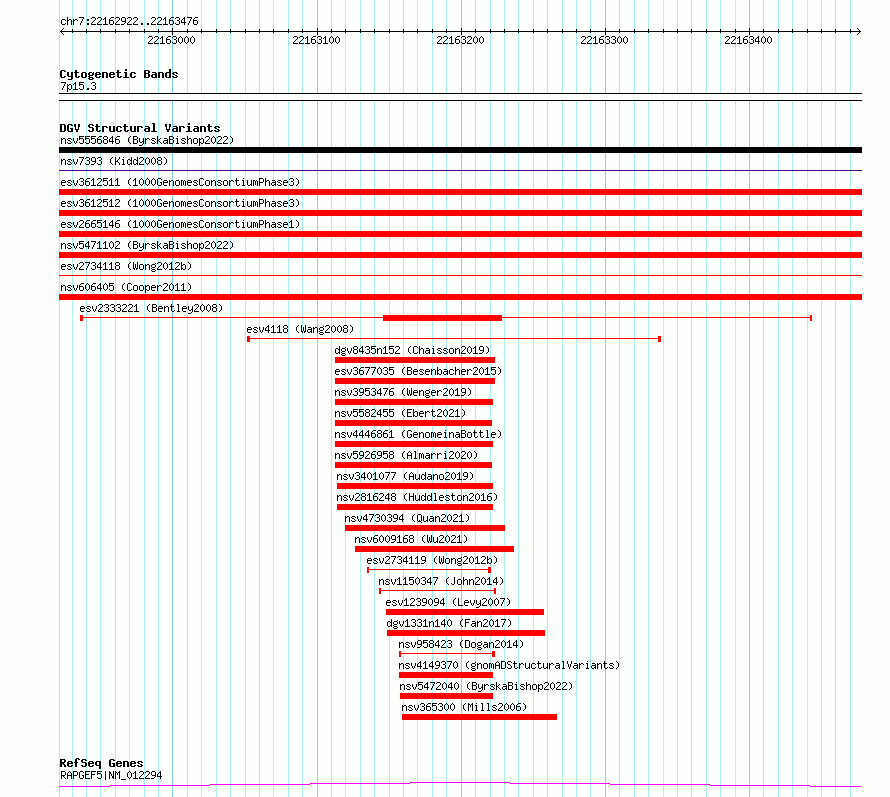Click the 7p15.3 cytogenetic band label
The height and width of the screenshot is (797, 890).
tap(78, 86)
